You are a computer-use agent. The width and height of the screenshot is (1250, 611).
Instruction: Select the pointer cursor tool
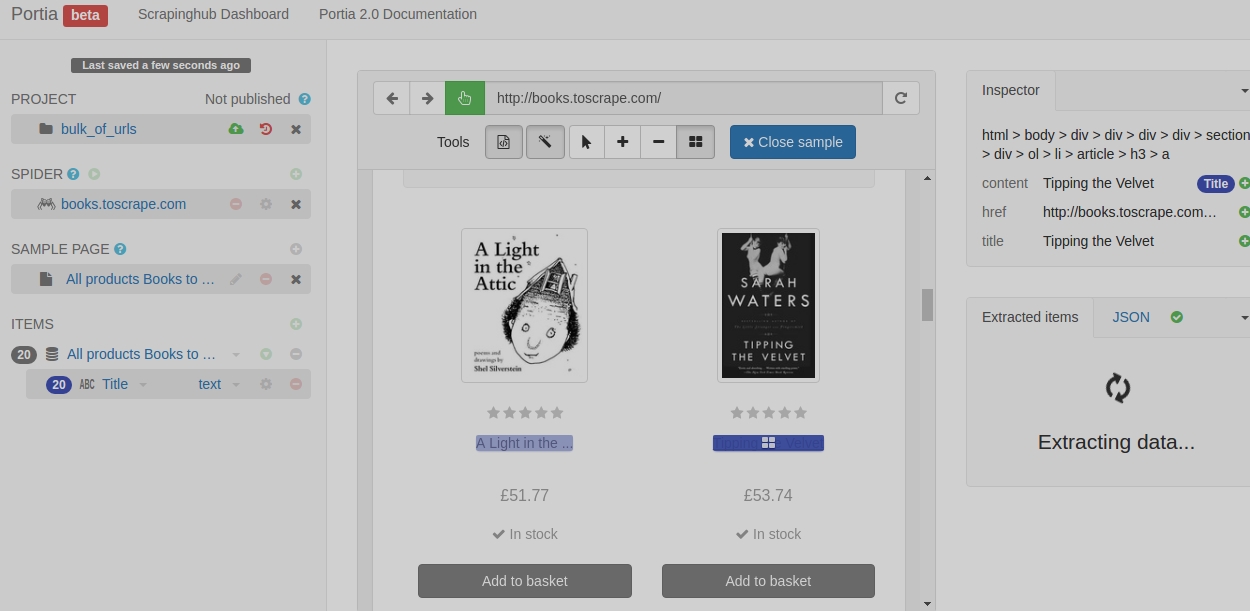[x=587, y=142]
